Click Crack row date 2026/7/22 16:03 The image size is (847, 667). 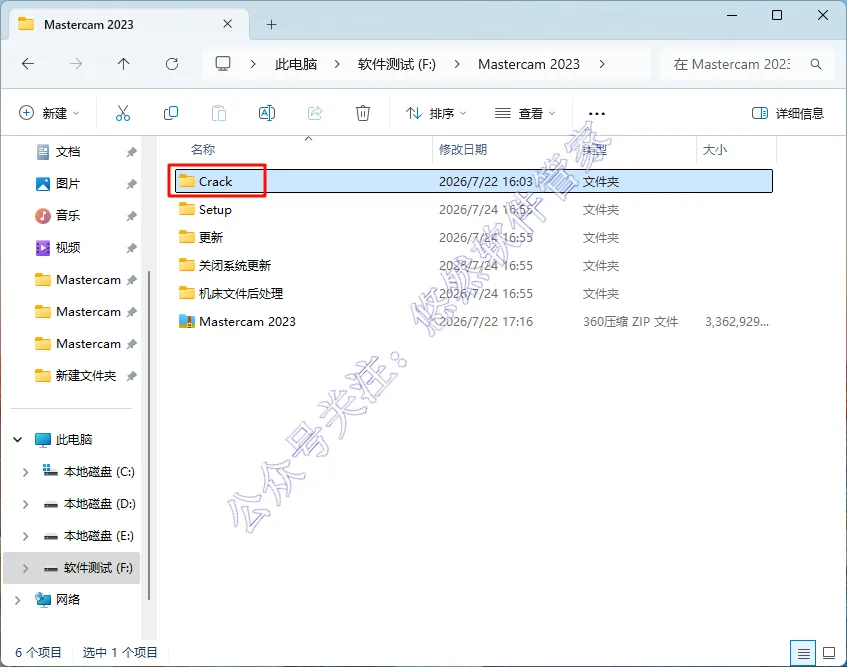pyautogui.click(x=486, y=181)
